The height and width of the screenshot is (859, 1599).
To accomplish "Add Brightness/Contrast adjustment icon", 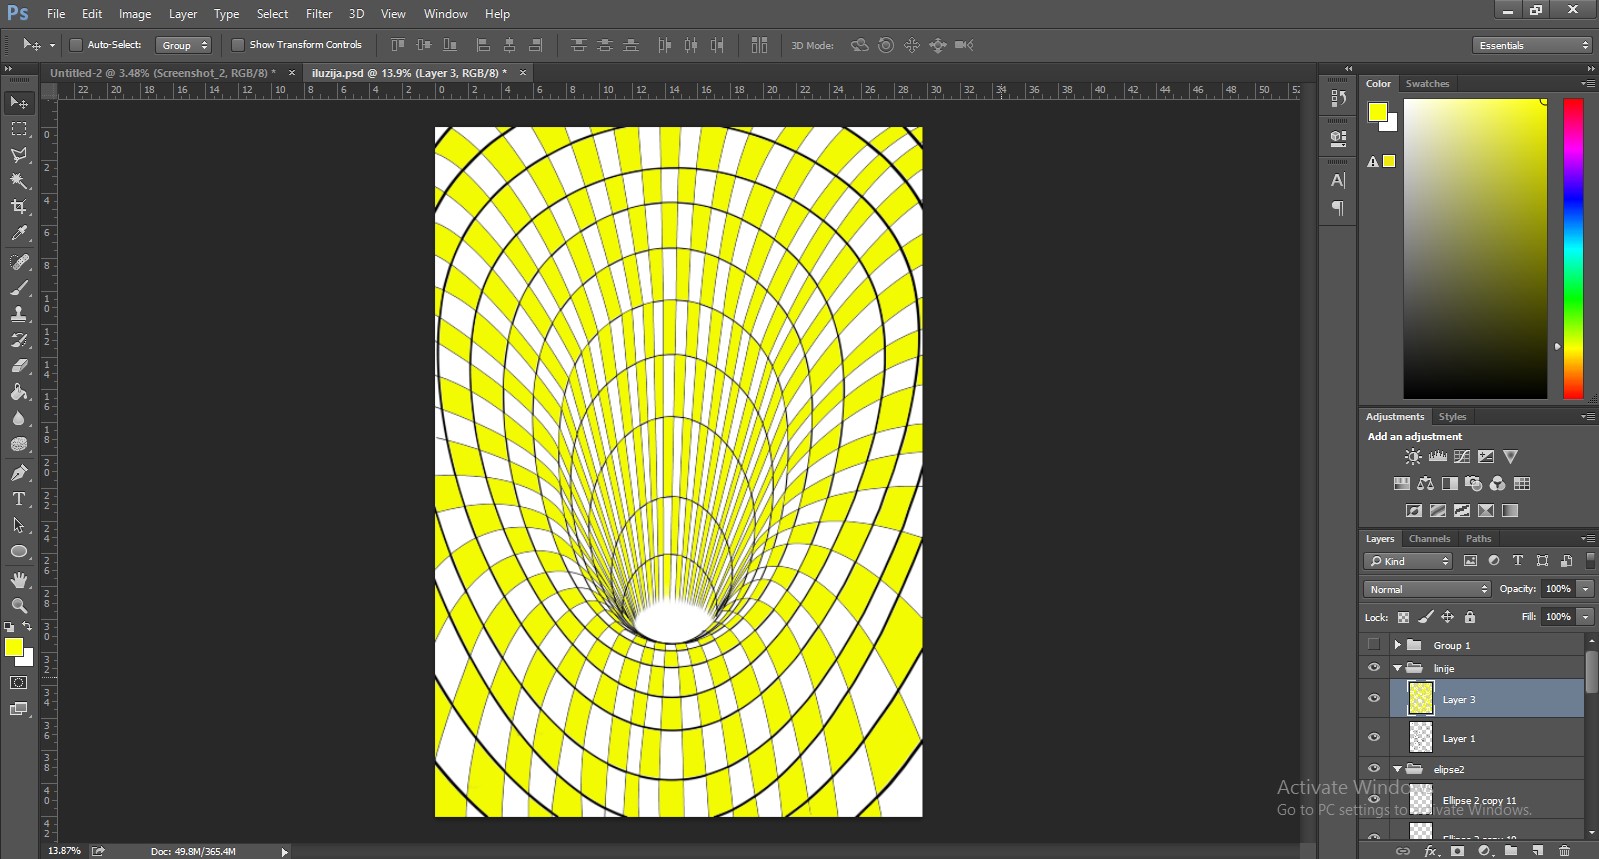I will [1413, 457].
